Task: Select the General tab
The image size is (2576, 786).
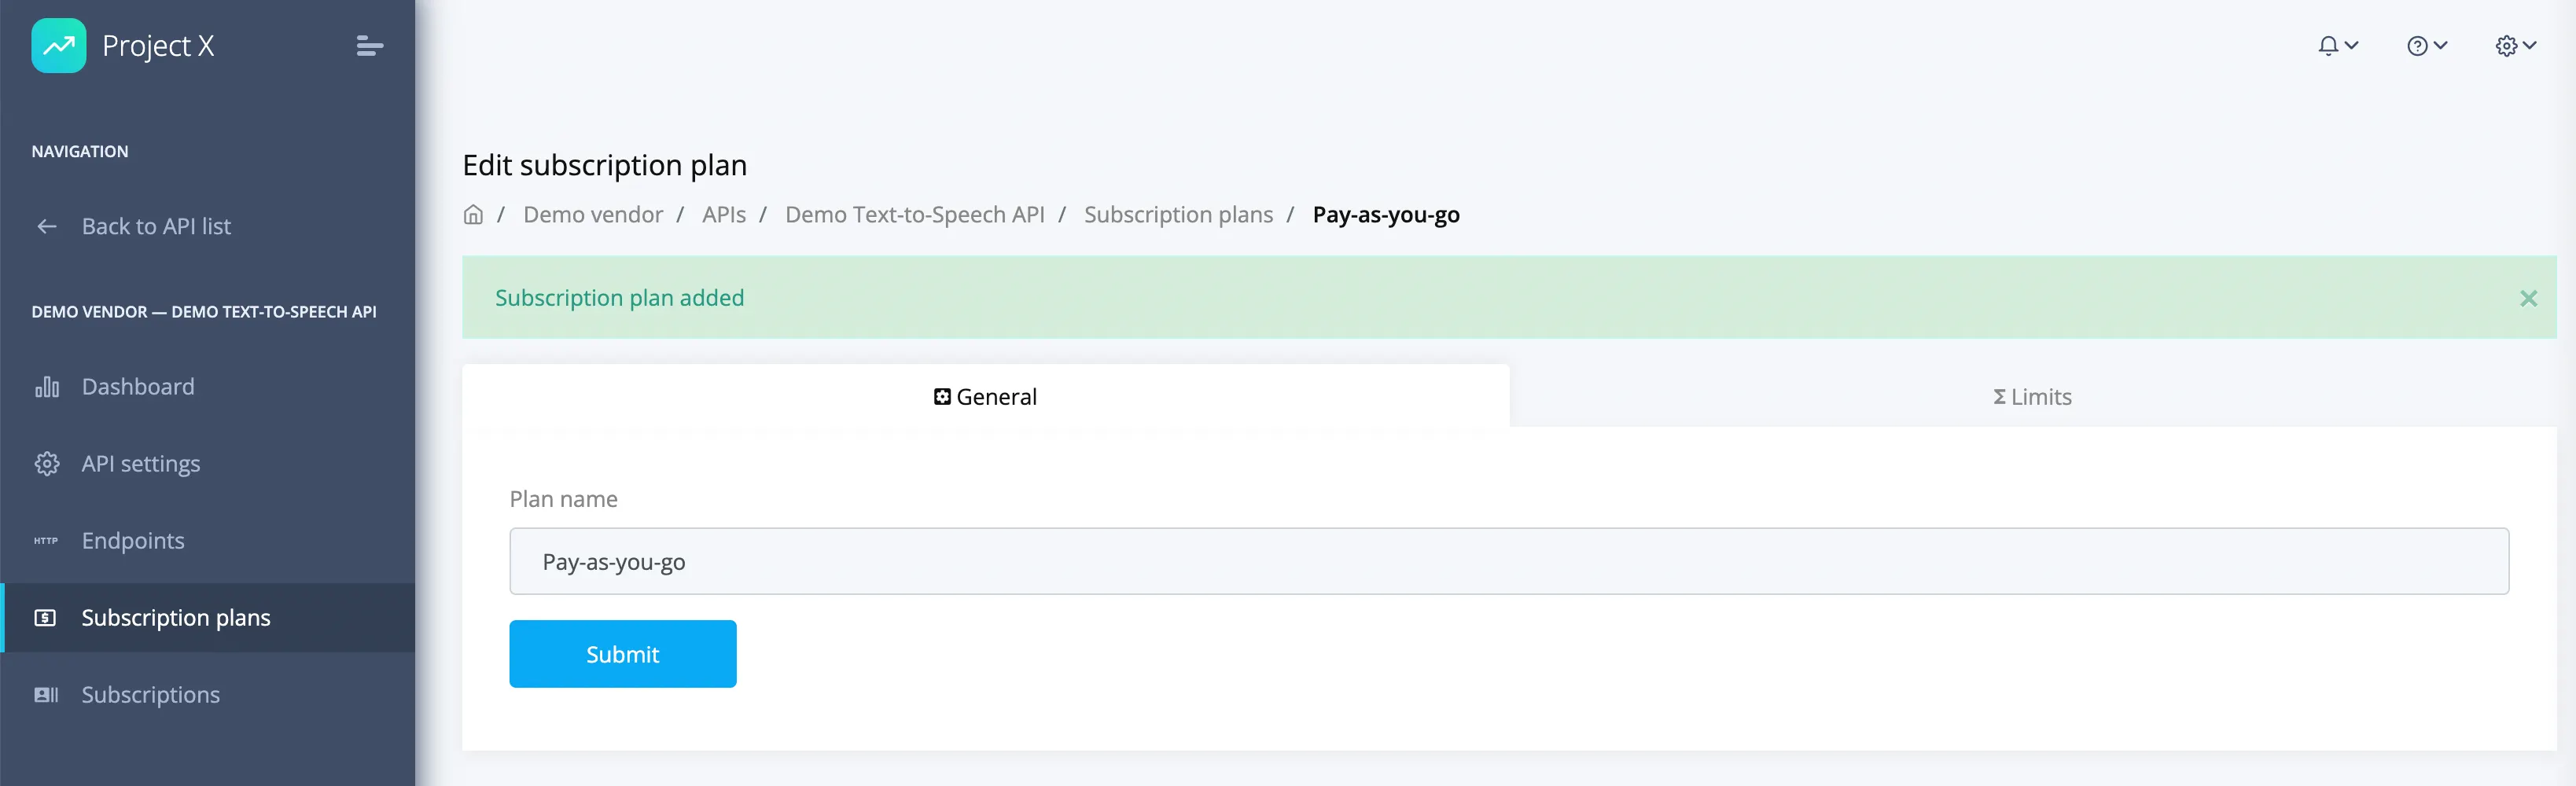Action: (986, 397)
